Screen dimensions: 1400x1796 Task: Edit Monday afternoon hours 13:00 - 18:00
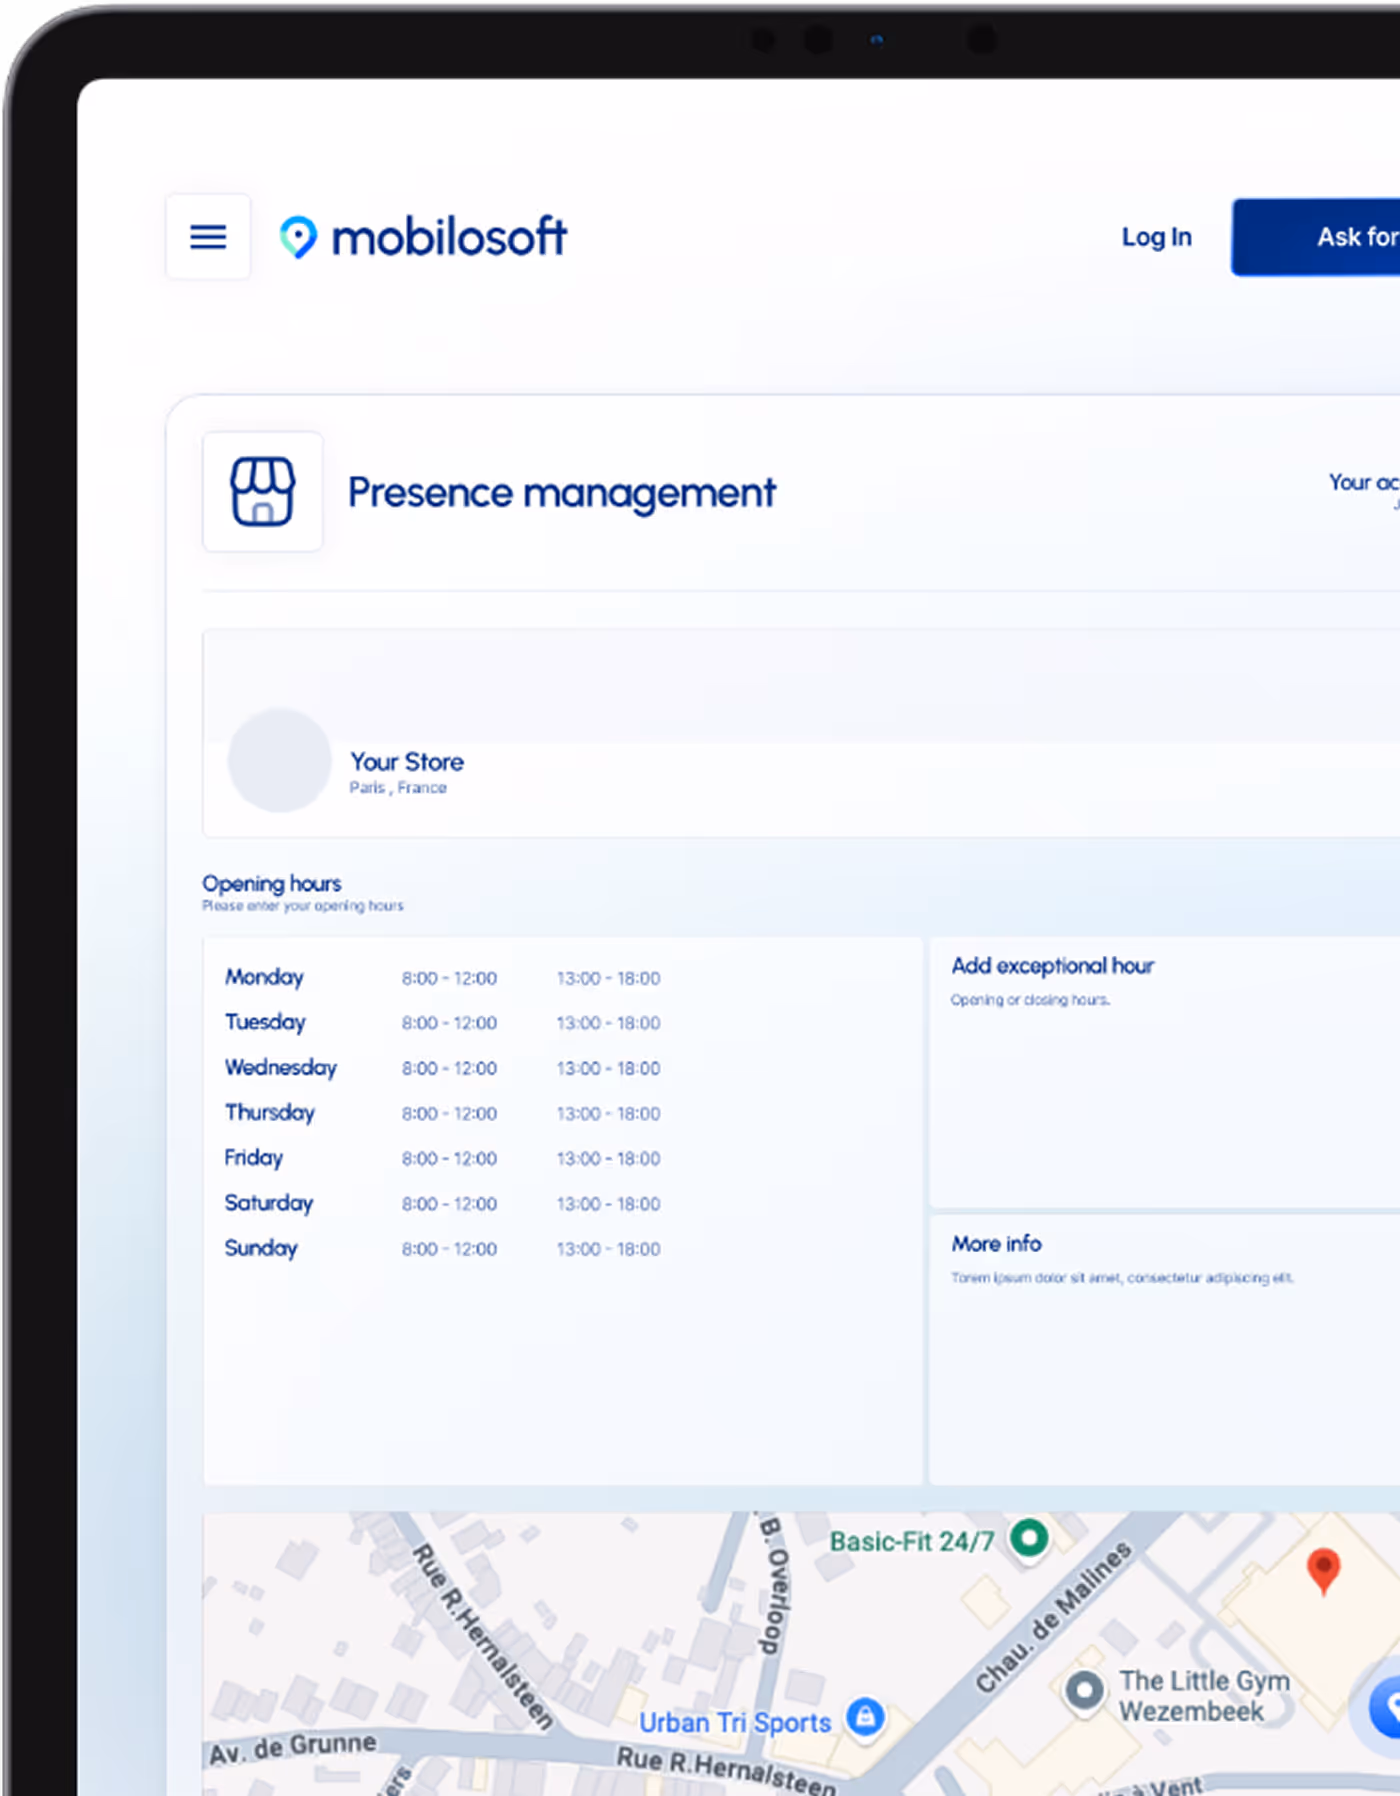(608, 978)
